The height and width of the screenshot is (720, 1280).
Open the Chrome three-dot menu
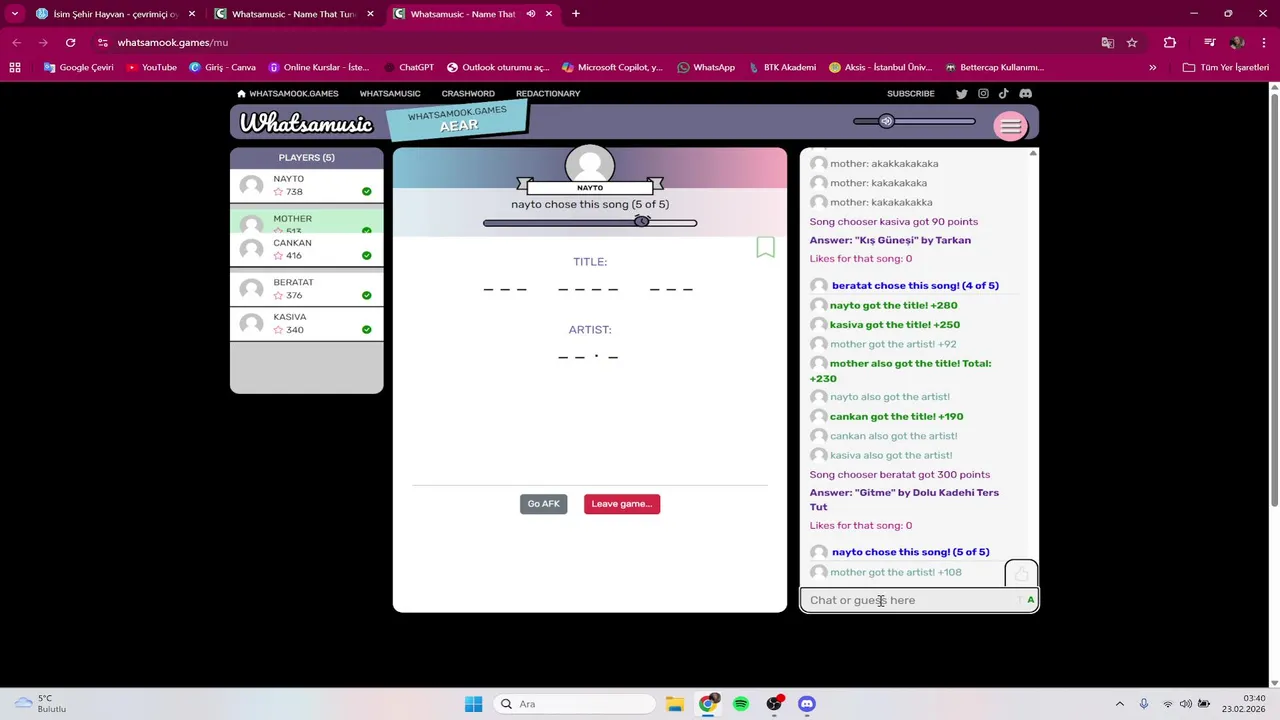tap(1263, 43)
